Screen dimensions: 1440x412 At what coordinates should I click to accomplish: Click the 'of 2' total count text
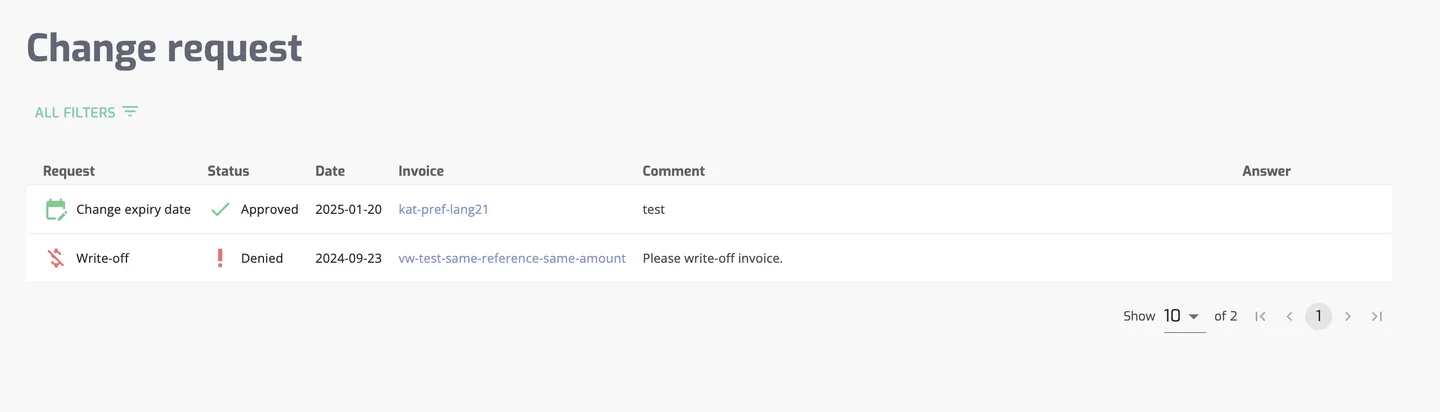[1226, 316]
